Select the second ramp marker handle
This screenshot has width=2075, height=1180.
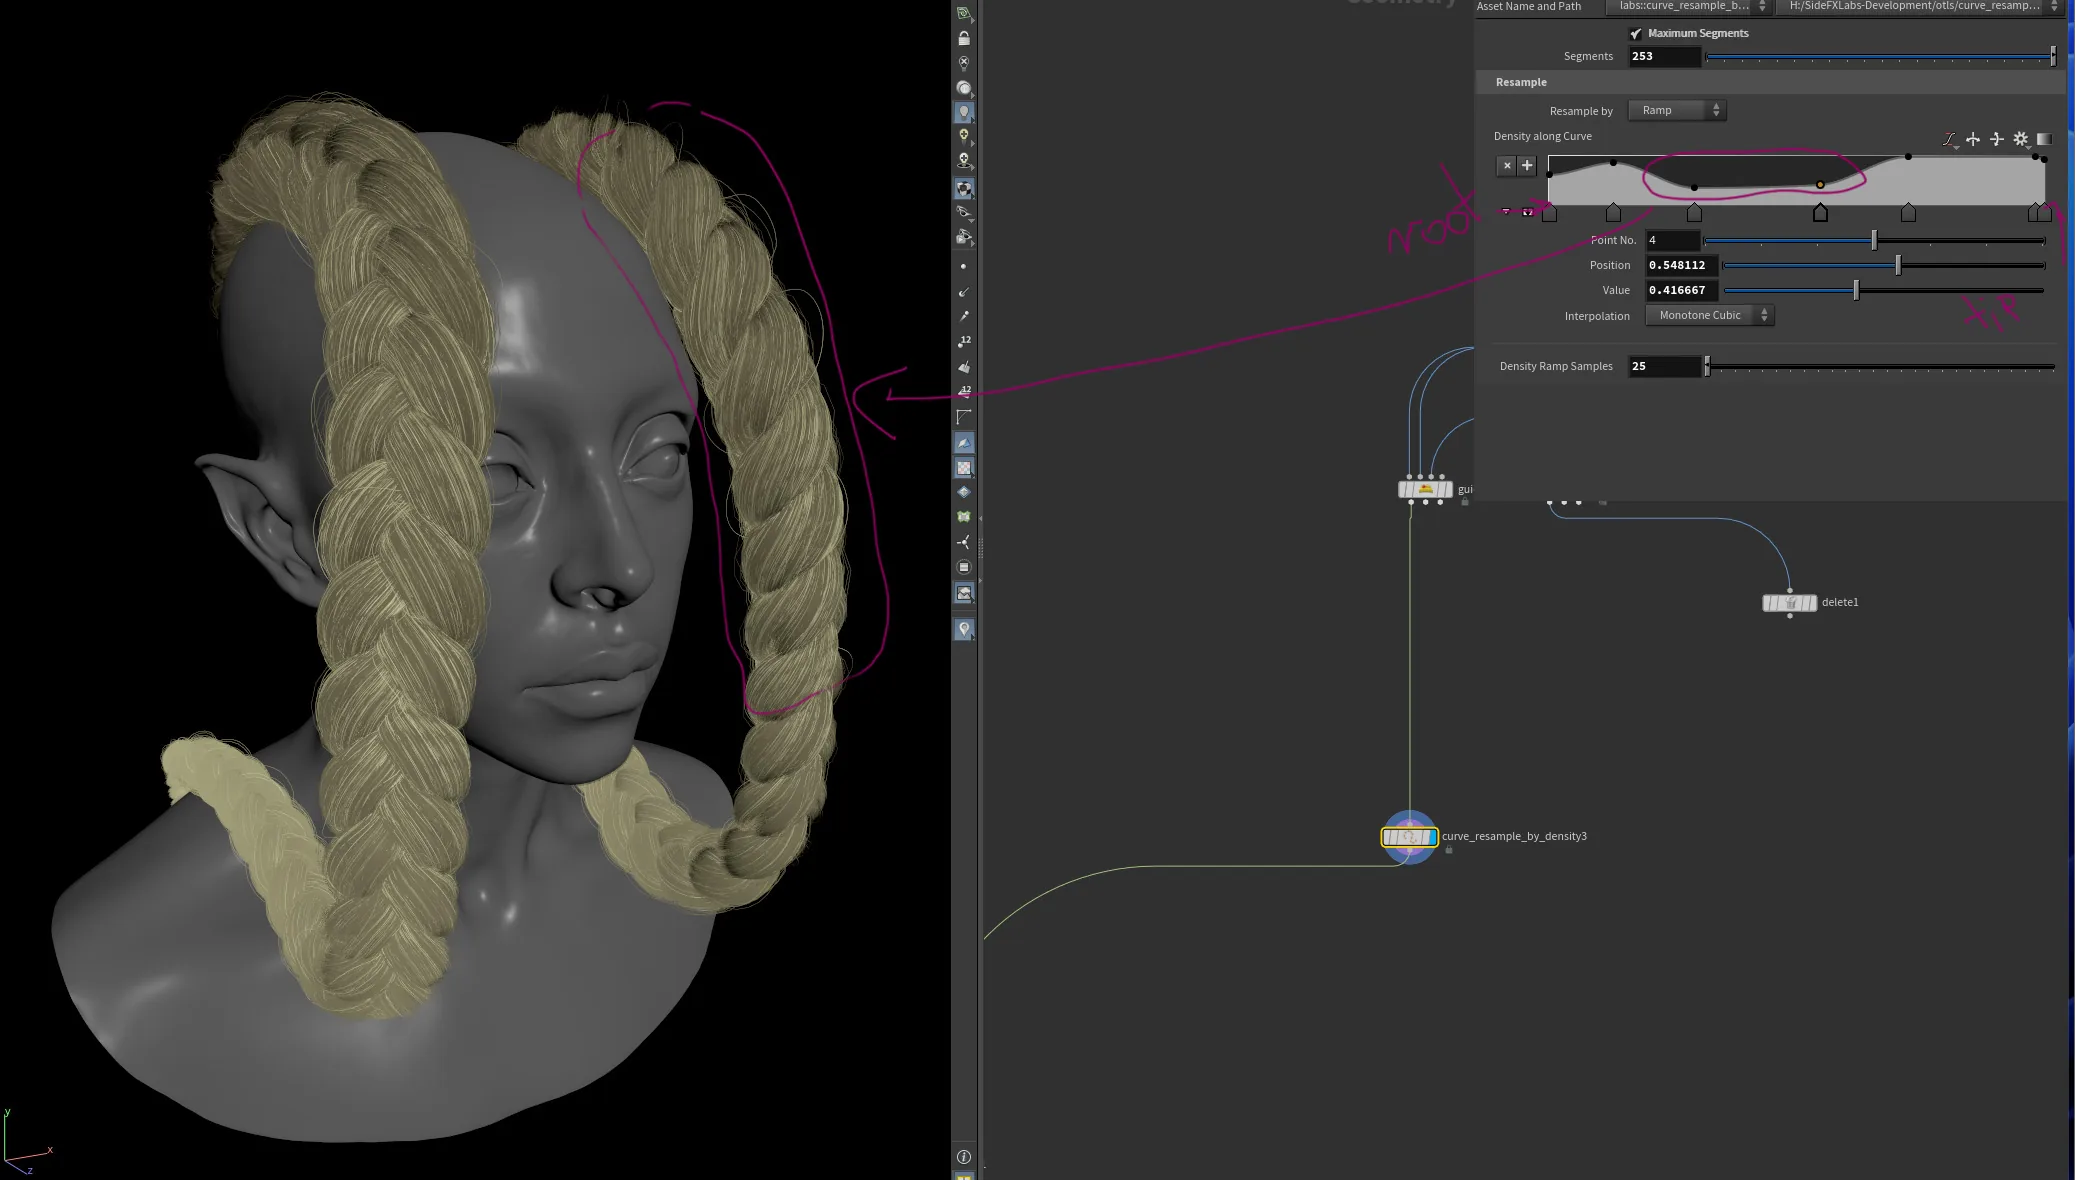point(1613,212)
